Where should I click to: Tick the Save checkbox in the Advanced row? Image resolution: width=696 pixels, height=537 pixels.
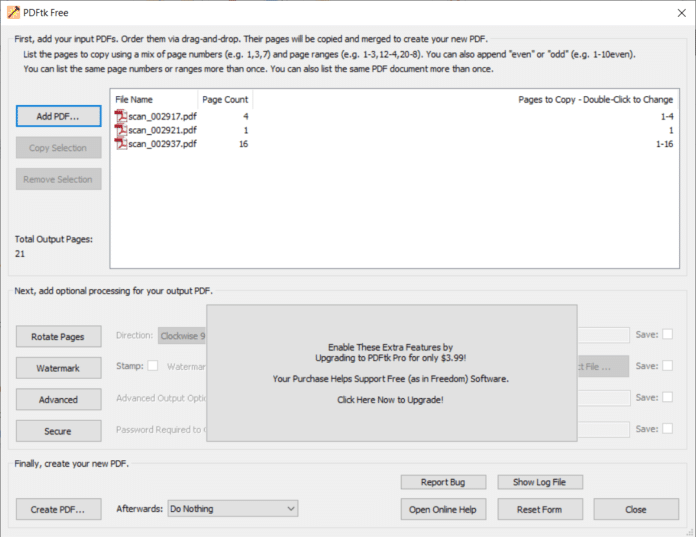tap(667, 398)
